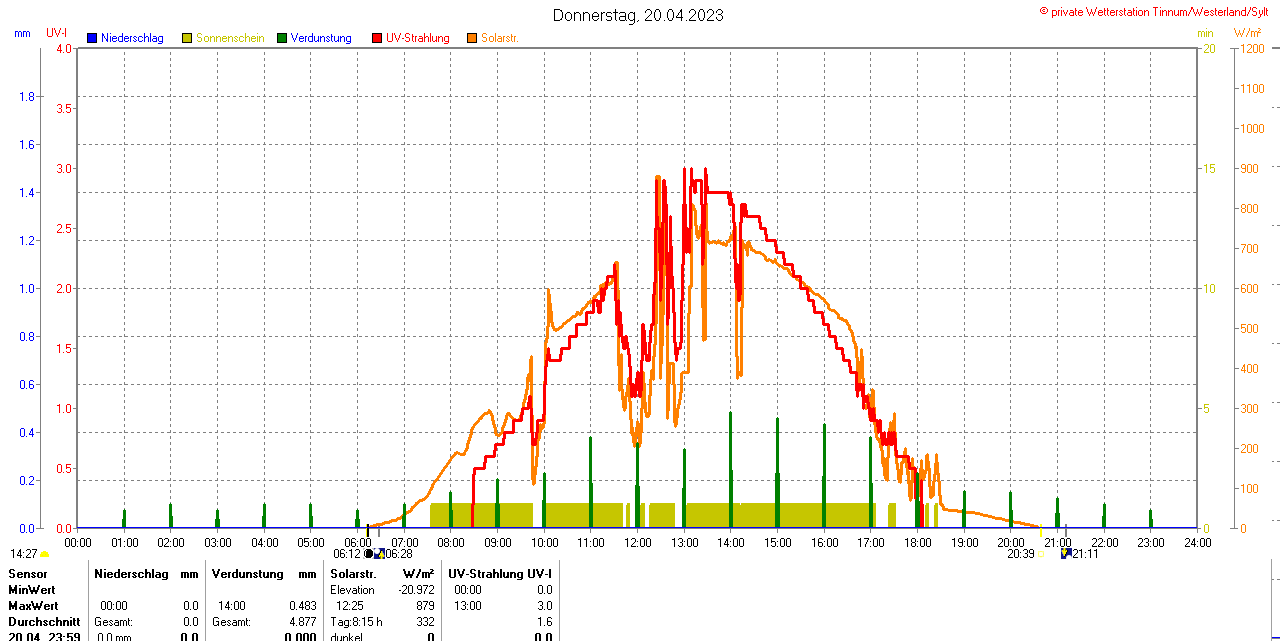Click the red UV-Strahlung legend square
This screenshot has height=641, width=1280.
click(x=377, y=38)
